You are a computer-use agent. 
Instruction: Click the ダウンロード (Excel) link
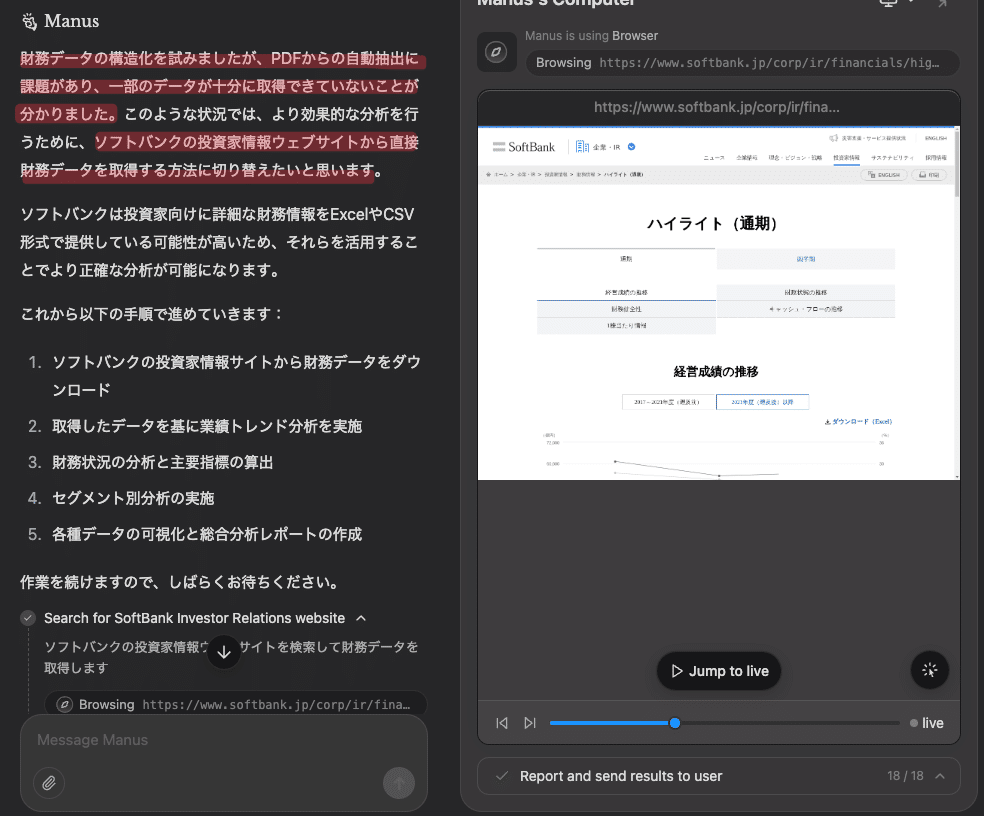pos(857,422)
